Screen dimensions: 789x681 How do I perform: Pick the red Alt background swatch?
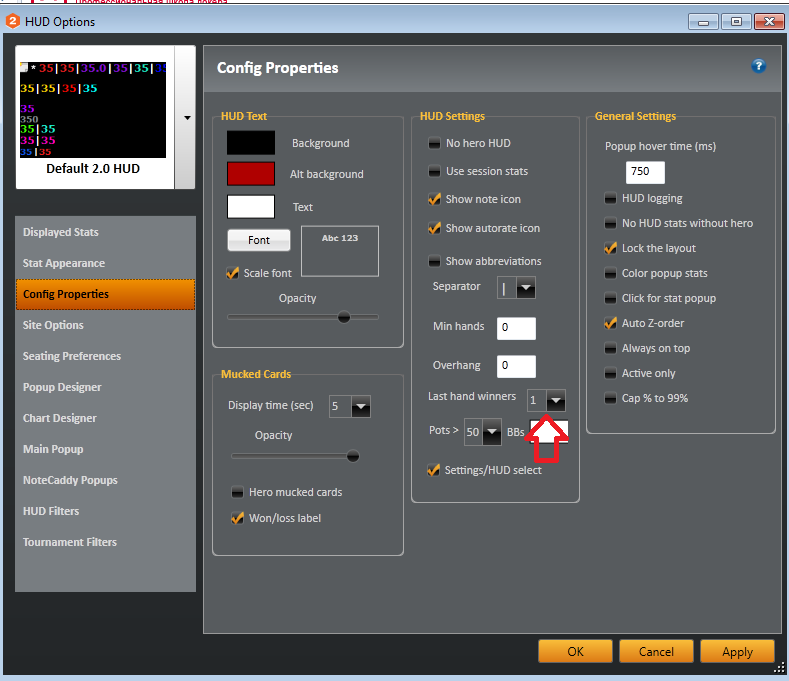251,174
